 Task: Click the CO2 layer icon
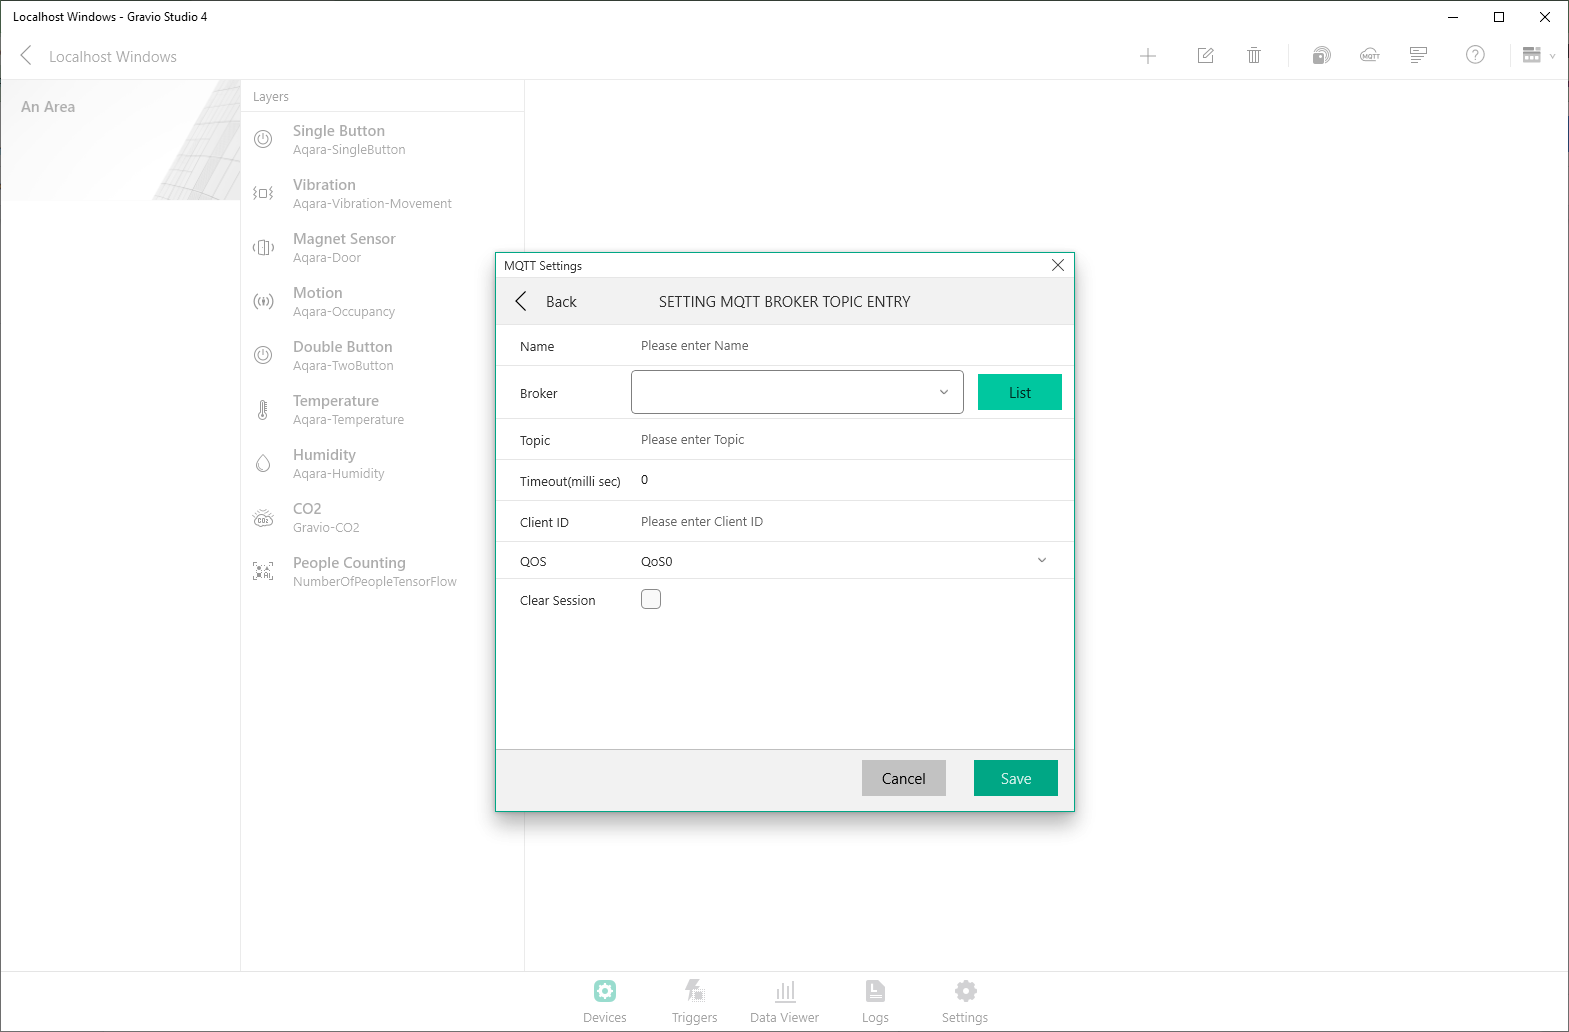[263, 518]
